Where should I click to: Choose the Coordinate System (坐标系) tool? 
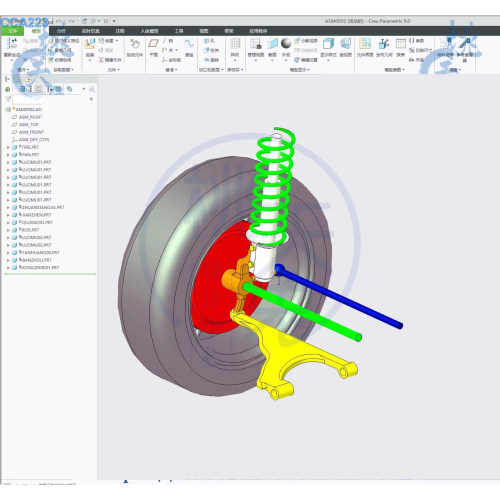172,60
